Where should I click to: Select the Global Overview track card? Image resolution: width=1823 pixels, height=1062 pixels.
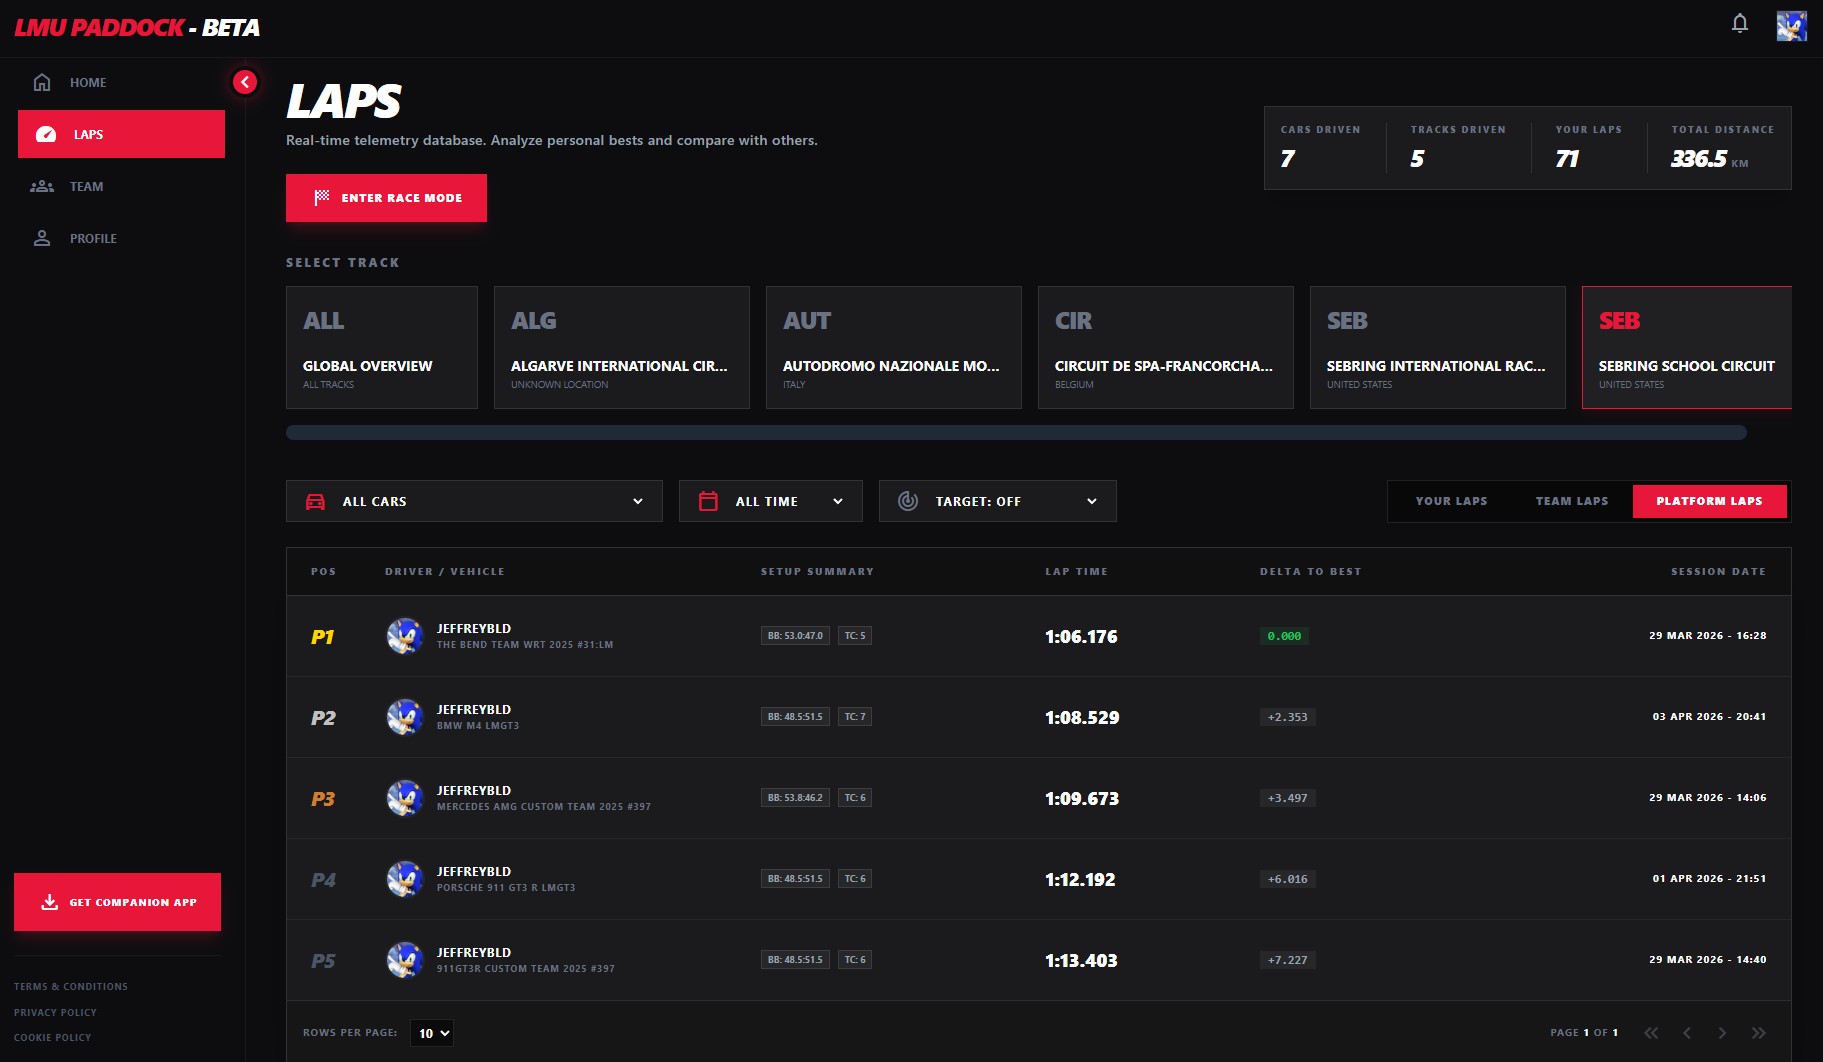point(381,348)
